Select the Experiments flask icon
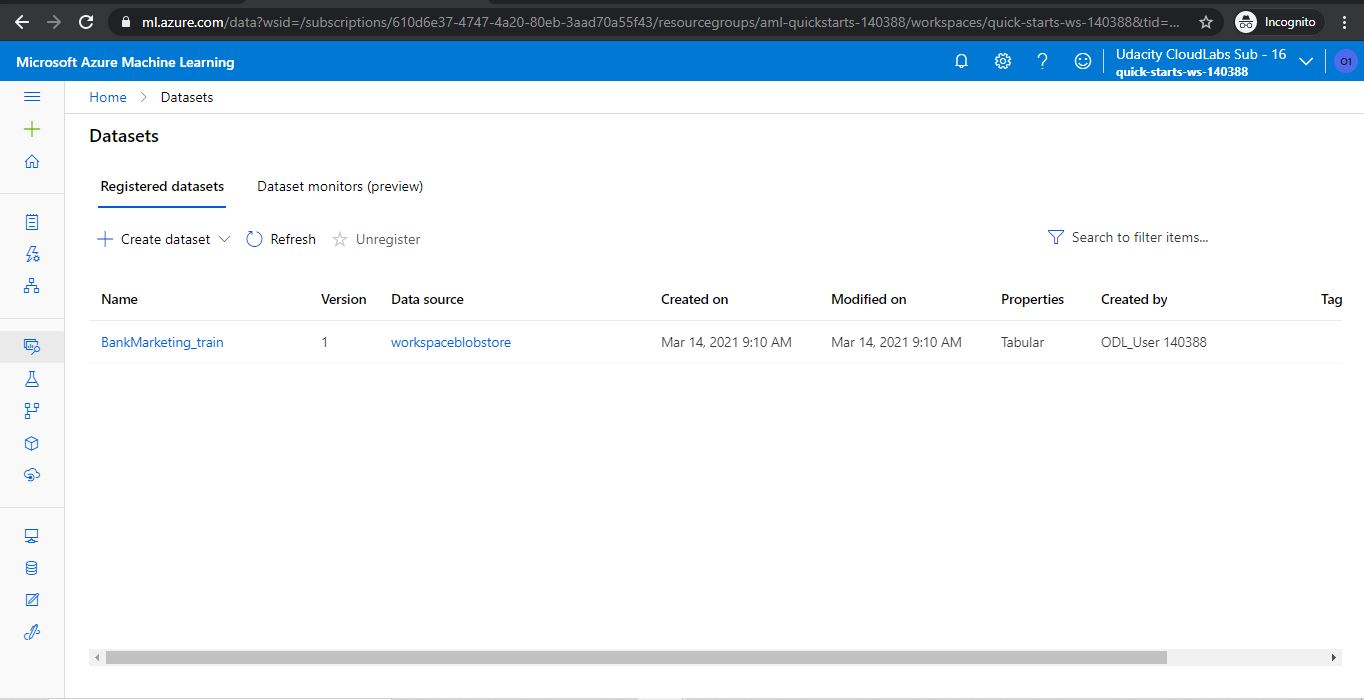Image resolution: width=1364 pixels, height=700 pixels. pyautogui.click(x=31, y=378)
